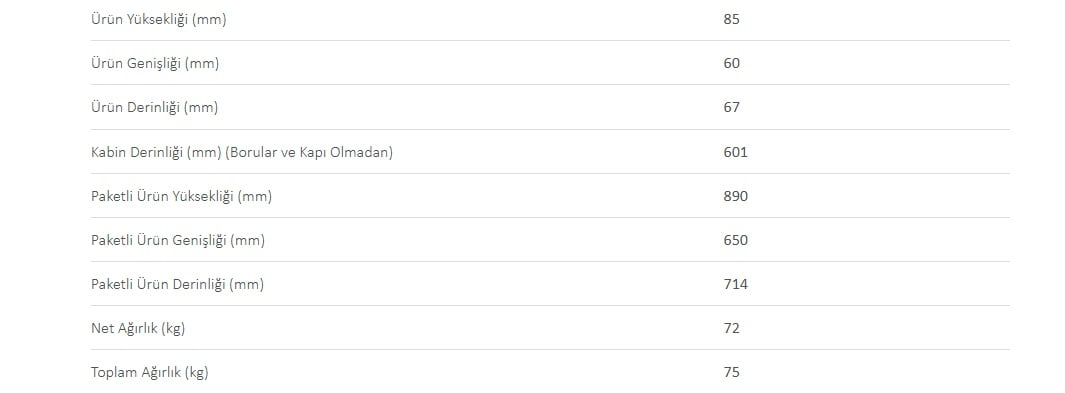This screenshot has height=393, width=1065.
Task: Select the cabin depth value 601
Action: [x=736, y=152]
